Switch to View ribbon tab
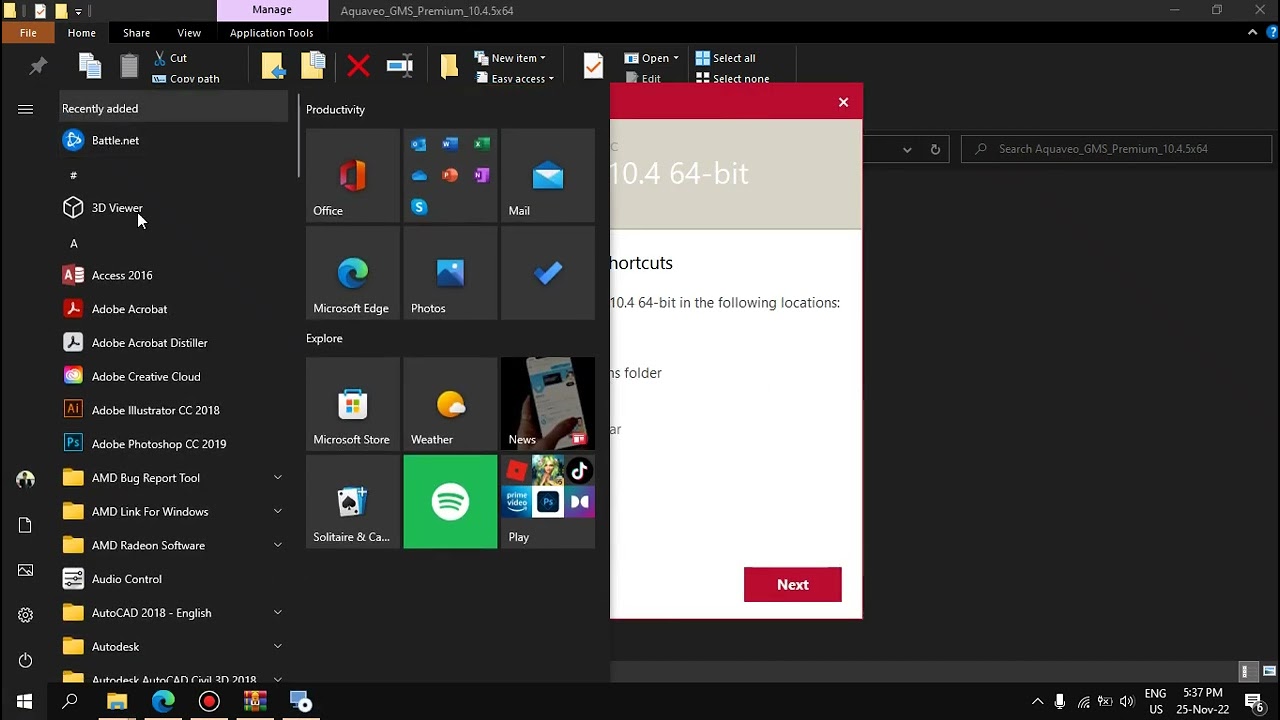 189,33
